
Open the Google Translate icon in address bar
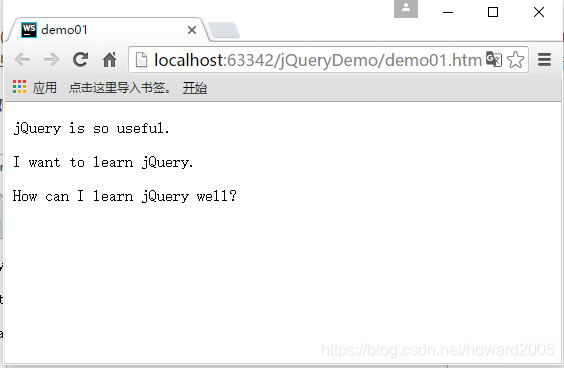tap(494, 59)
